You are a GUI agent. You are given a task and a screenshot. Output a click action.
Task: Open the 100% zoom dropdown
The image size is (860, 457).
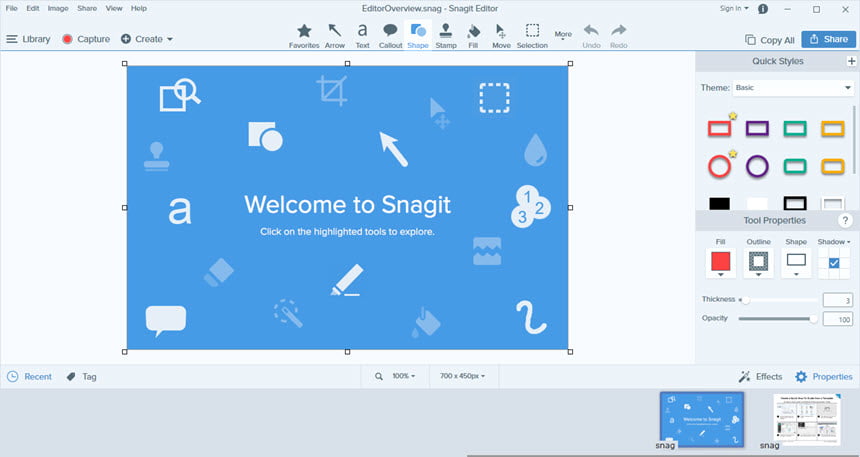click(404, 376)
